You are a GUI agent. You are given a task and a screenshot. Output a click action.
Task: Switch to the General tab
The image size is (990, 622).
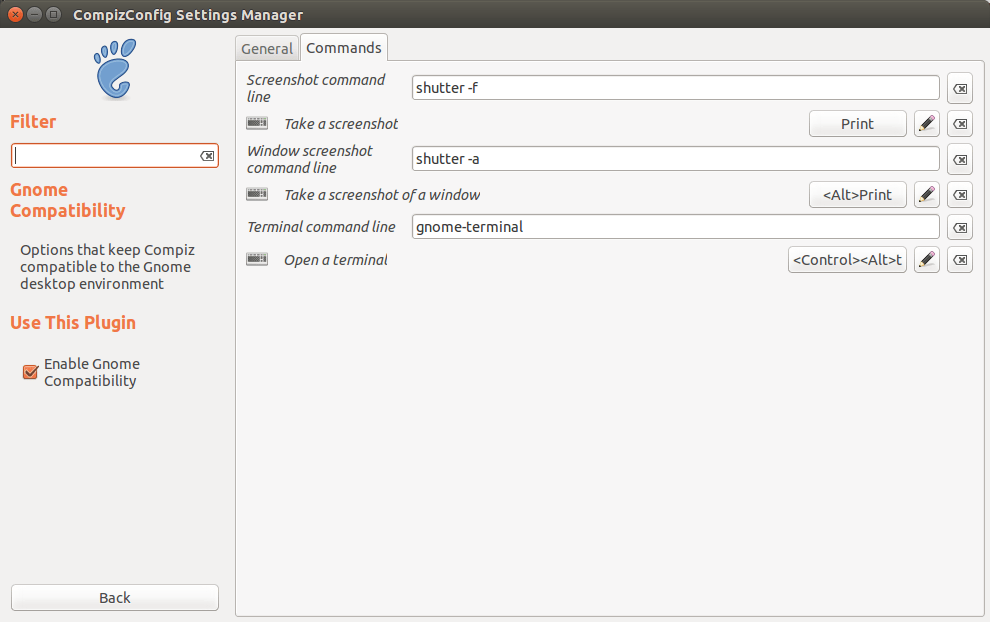click(267, 49)
